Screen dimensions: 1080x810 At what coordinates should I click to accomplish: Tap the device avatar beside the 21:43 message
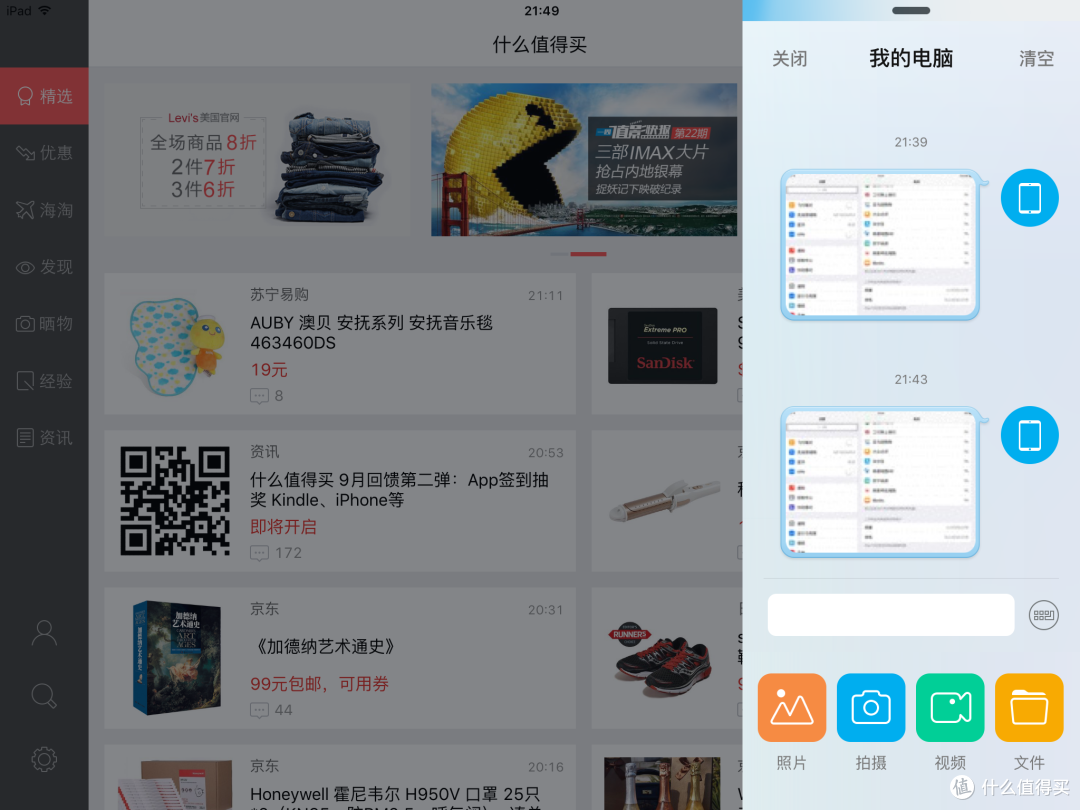1029,435
